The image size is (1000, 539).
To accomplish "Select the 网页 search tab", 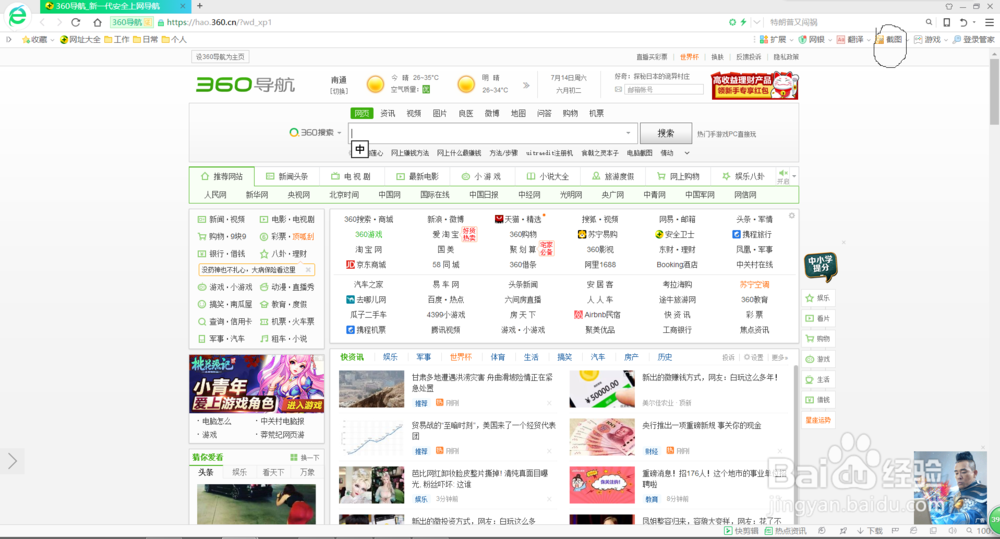I will pos(362,114).
